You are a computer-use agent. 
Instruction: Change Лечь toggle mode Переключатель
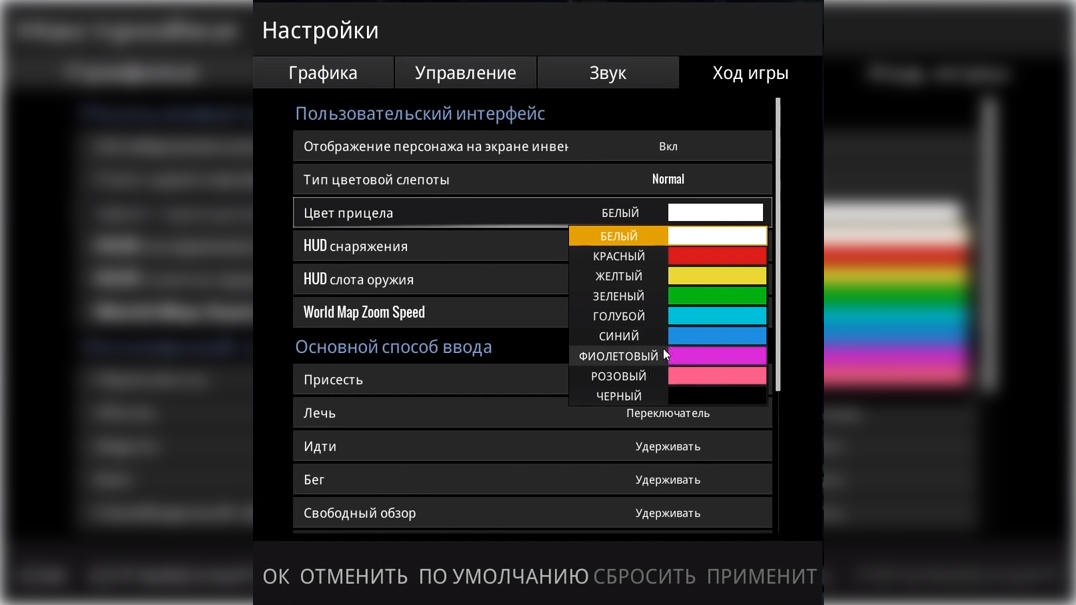coord(668,413)
